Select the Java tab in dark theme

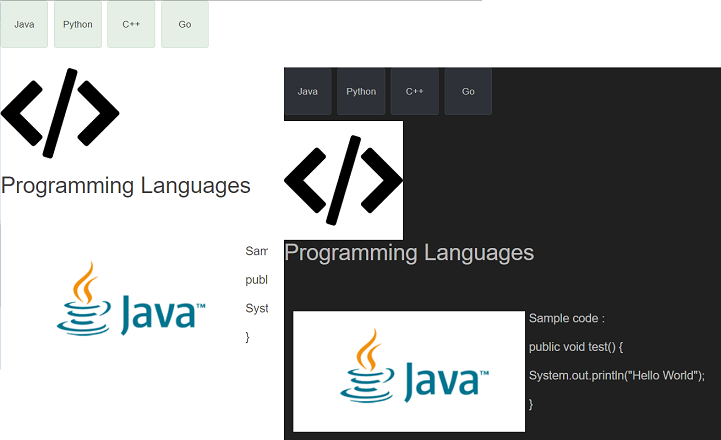tap(308, 91)
